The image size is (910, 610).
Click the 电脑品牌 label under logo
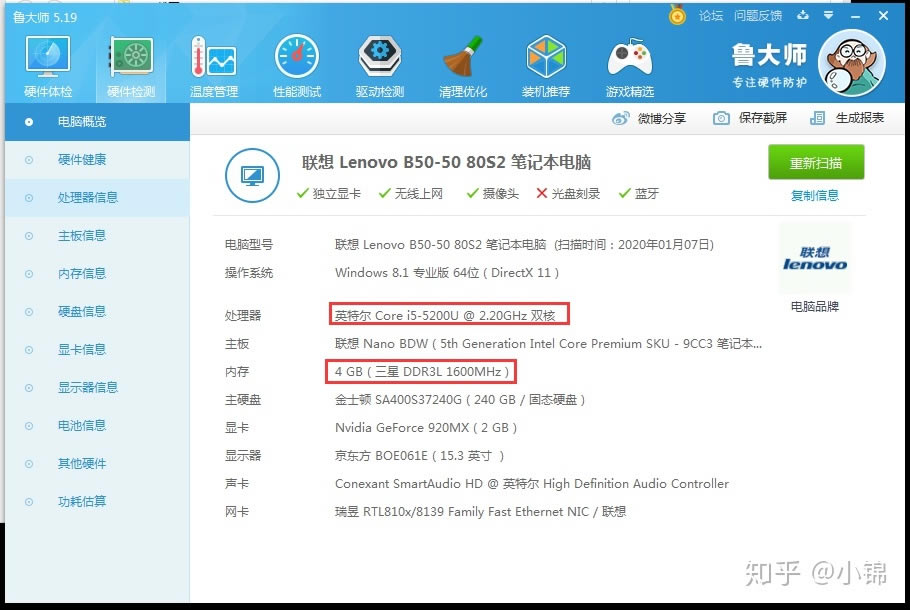815,306
